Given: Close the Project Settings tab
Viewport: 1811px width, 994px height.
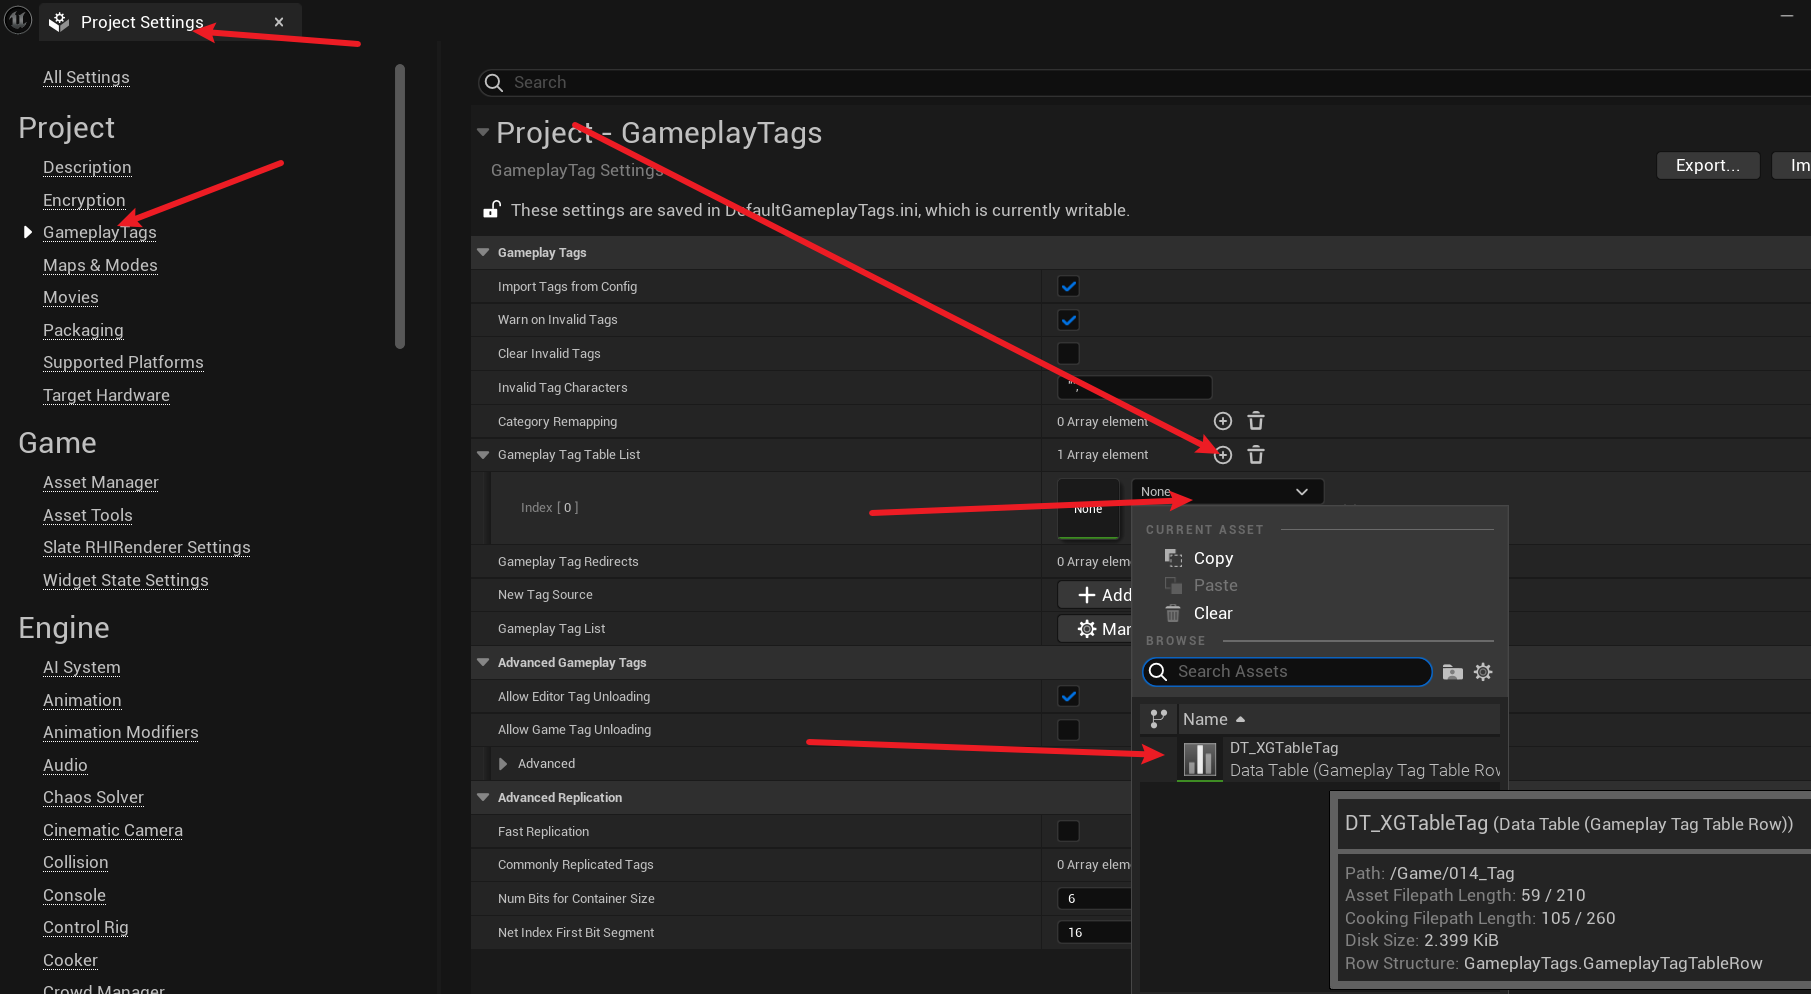Looking at the screenshot, I should [x=279, y=22].
